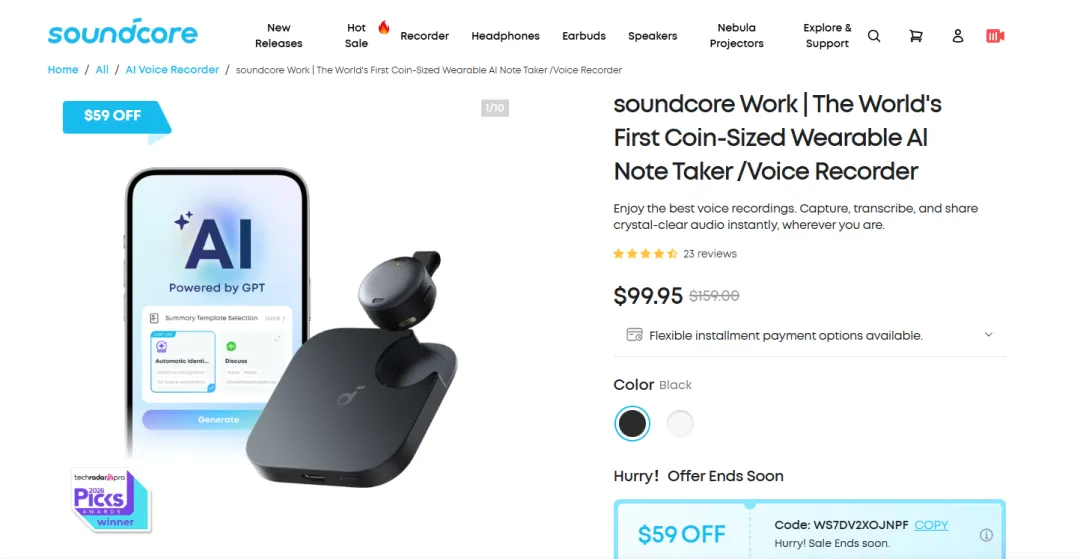Open the Nebula Projectors menu
Viewport: 1080px width, 559px height.
click(x=736, y=36)
